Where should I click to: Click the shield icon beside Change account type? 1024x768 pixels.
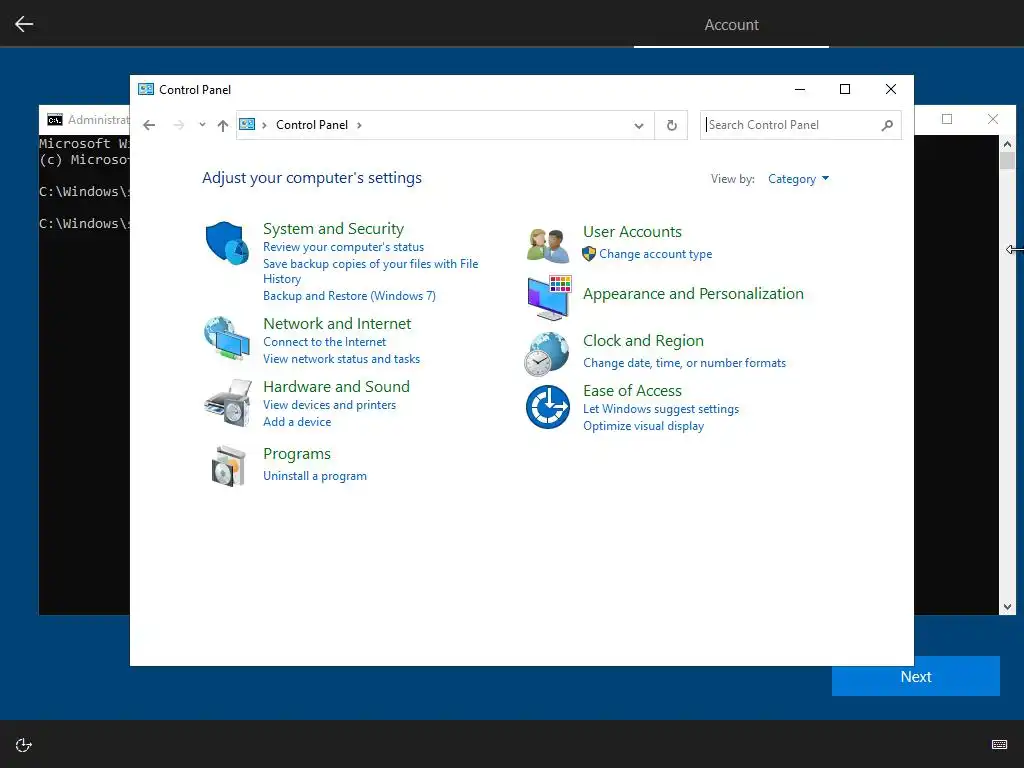(589, 254)
